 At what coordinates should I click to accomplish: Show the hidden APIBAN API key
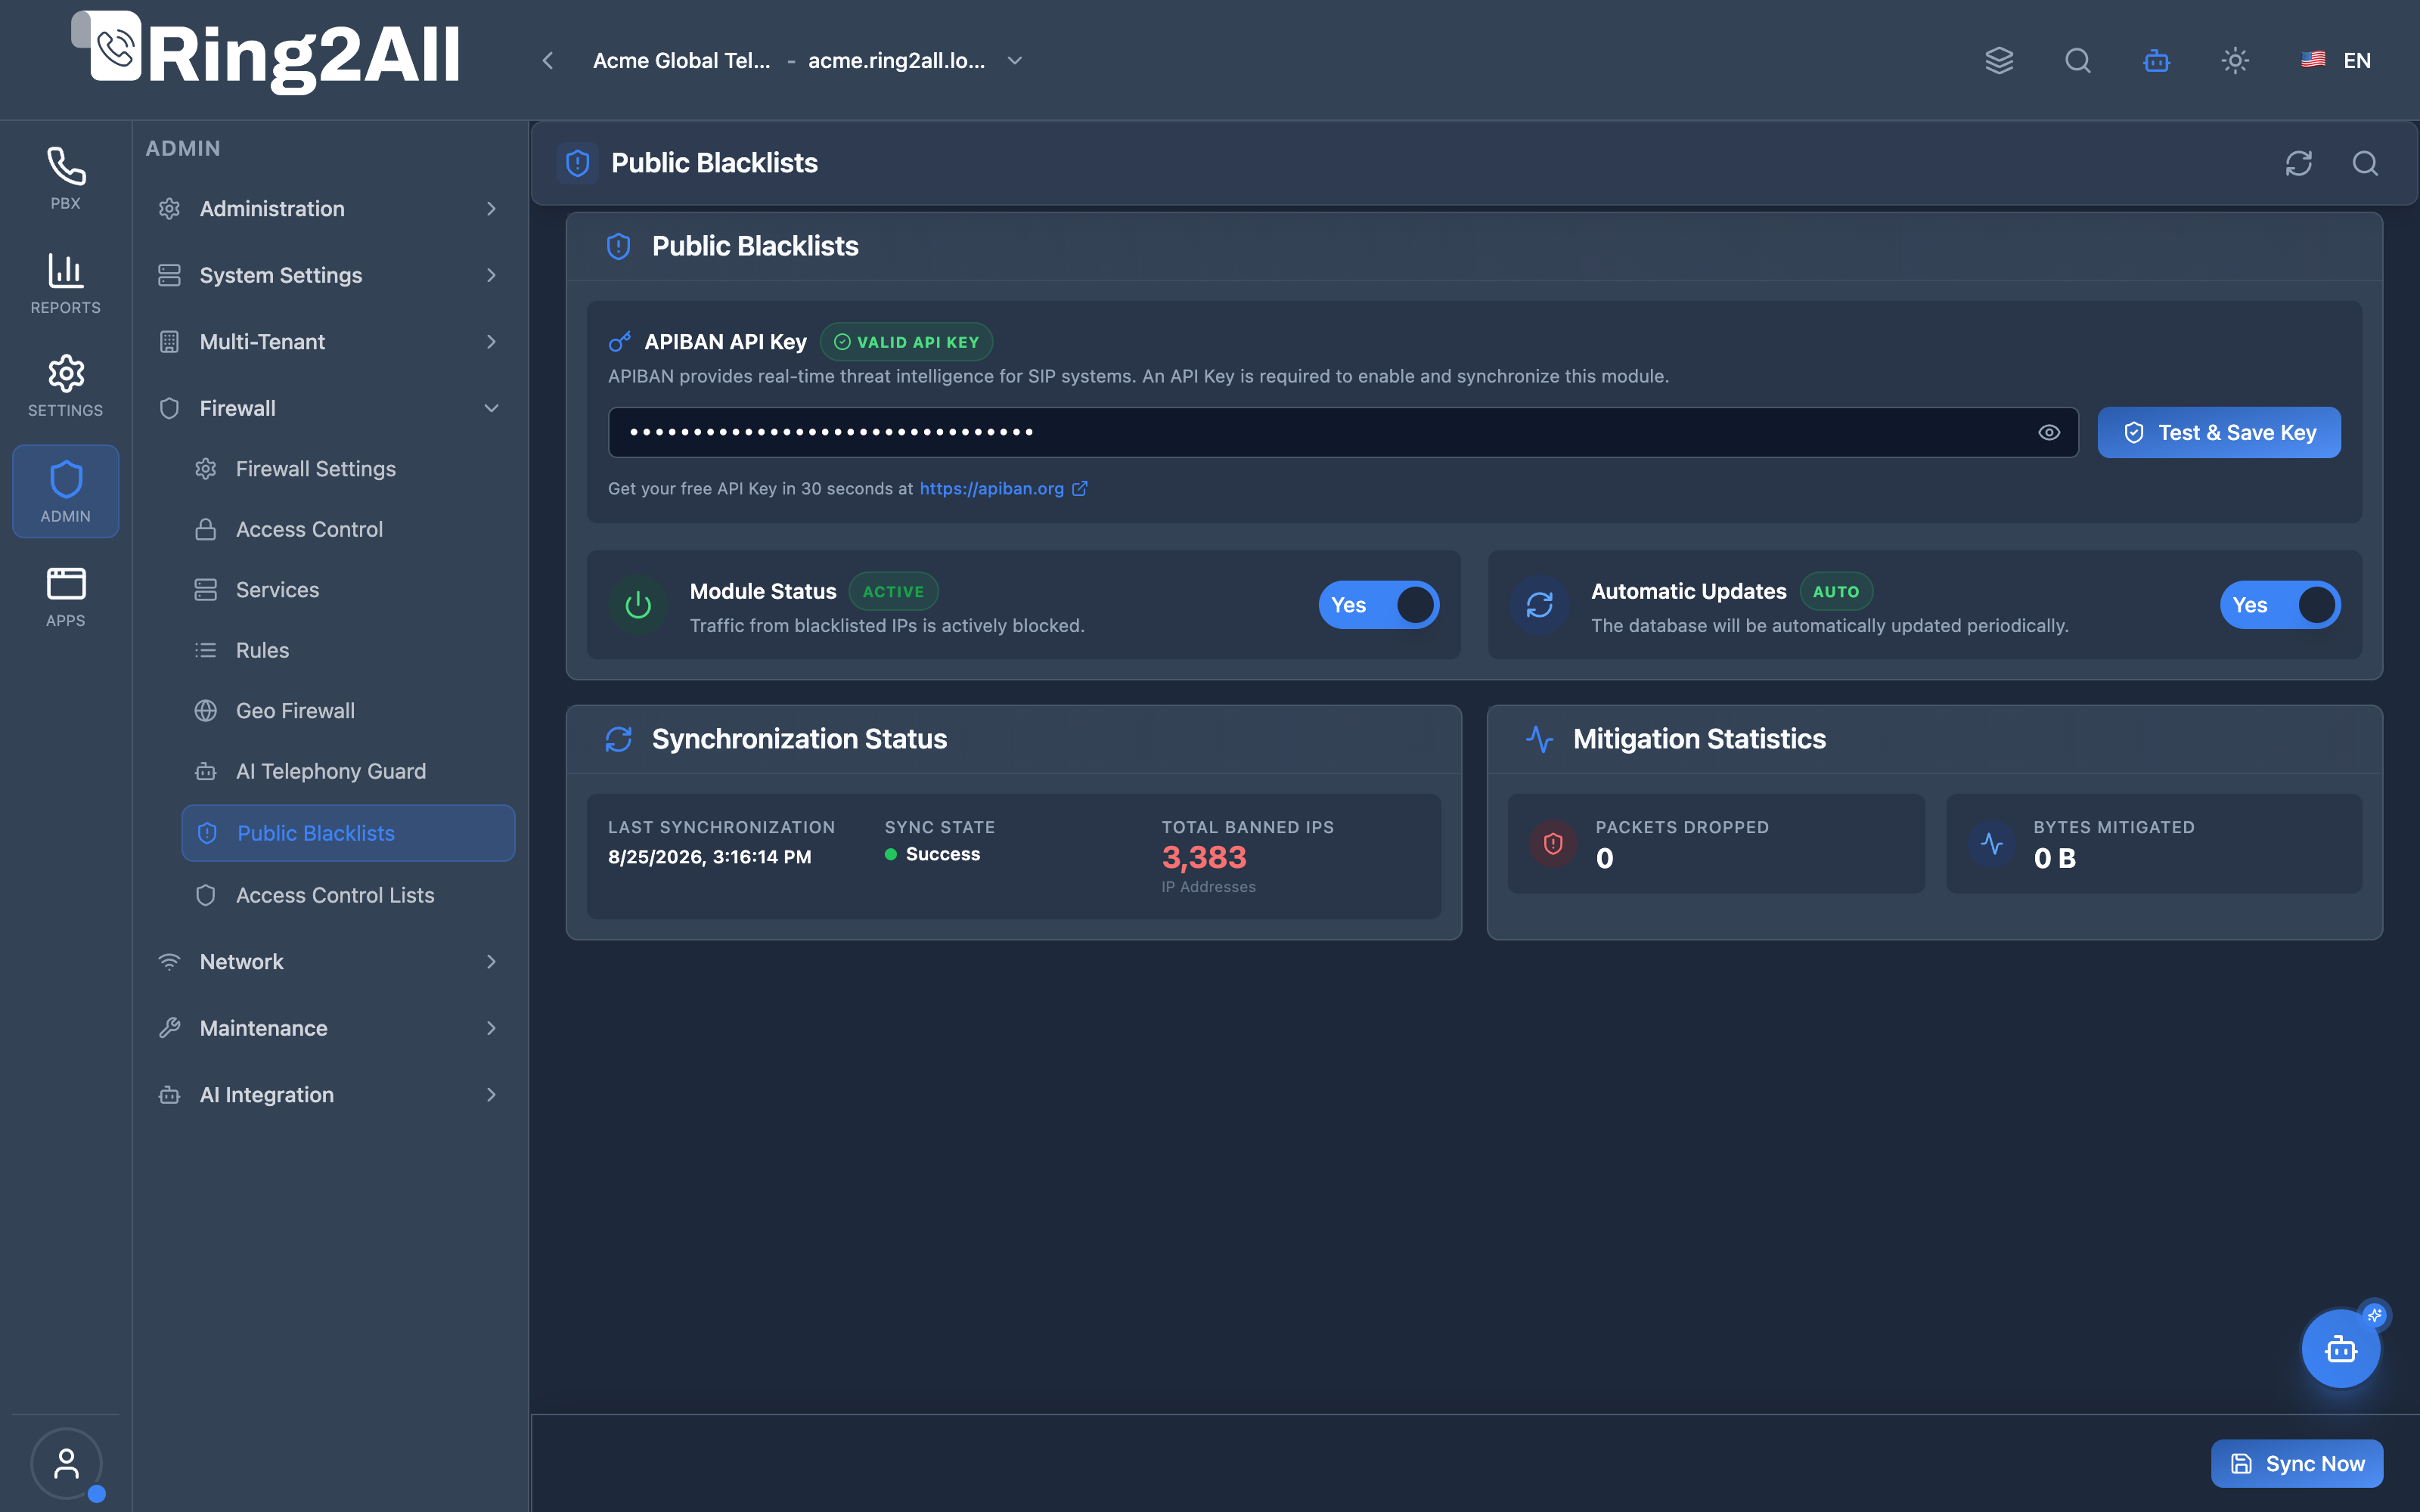point(2049,432)
